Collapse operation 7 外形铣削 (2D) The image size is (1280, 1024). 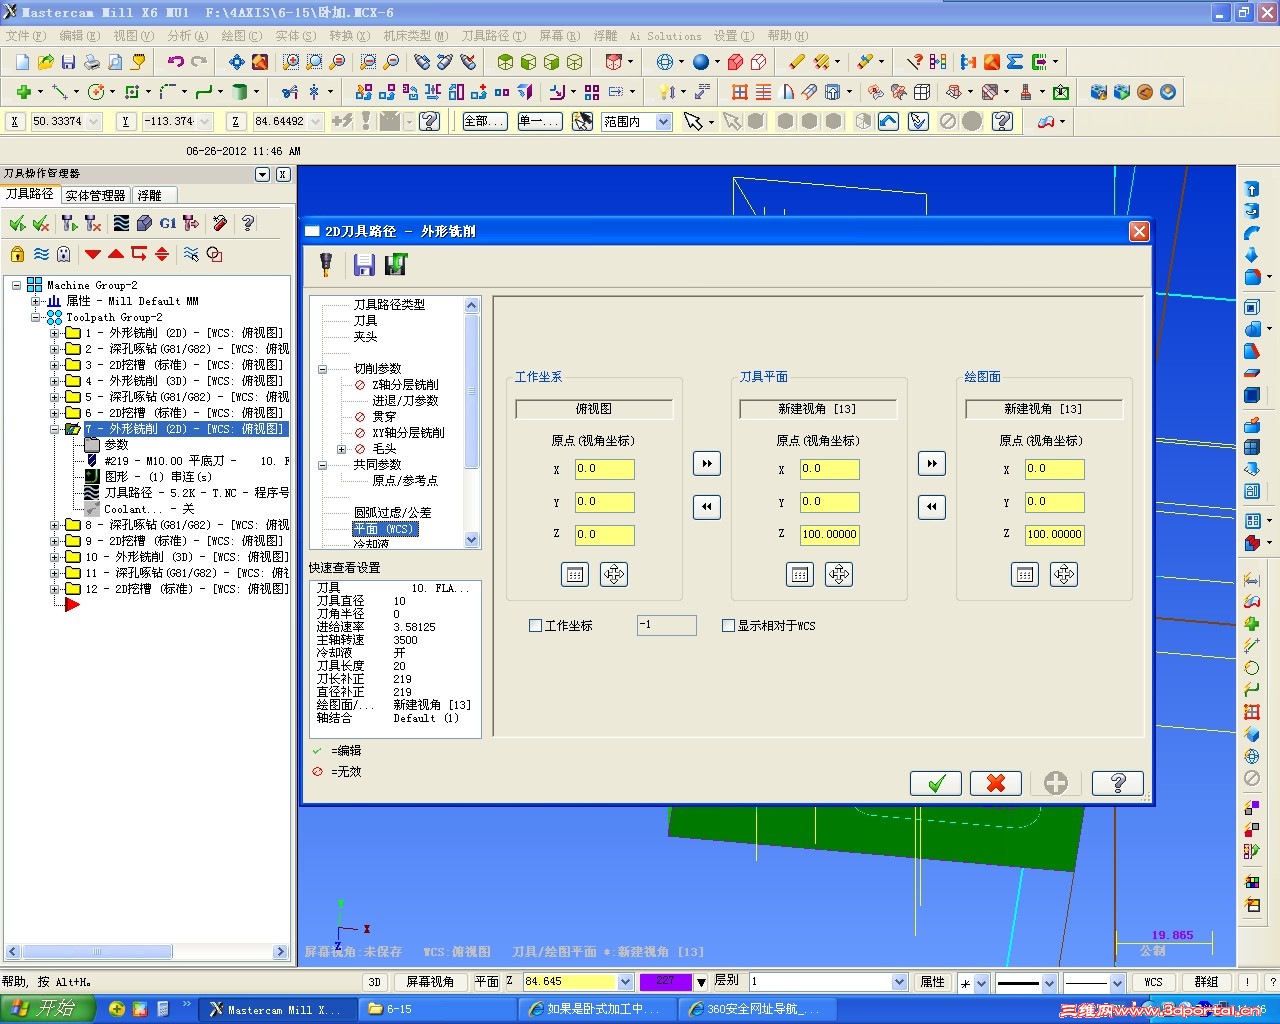[x=55, y=429]
